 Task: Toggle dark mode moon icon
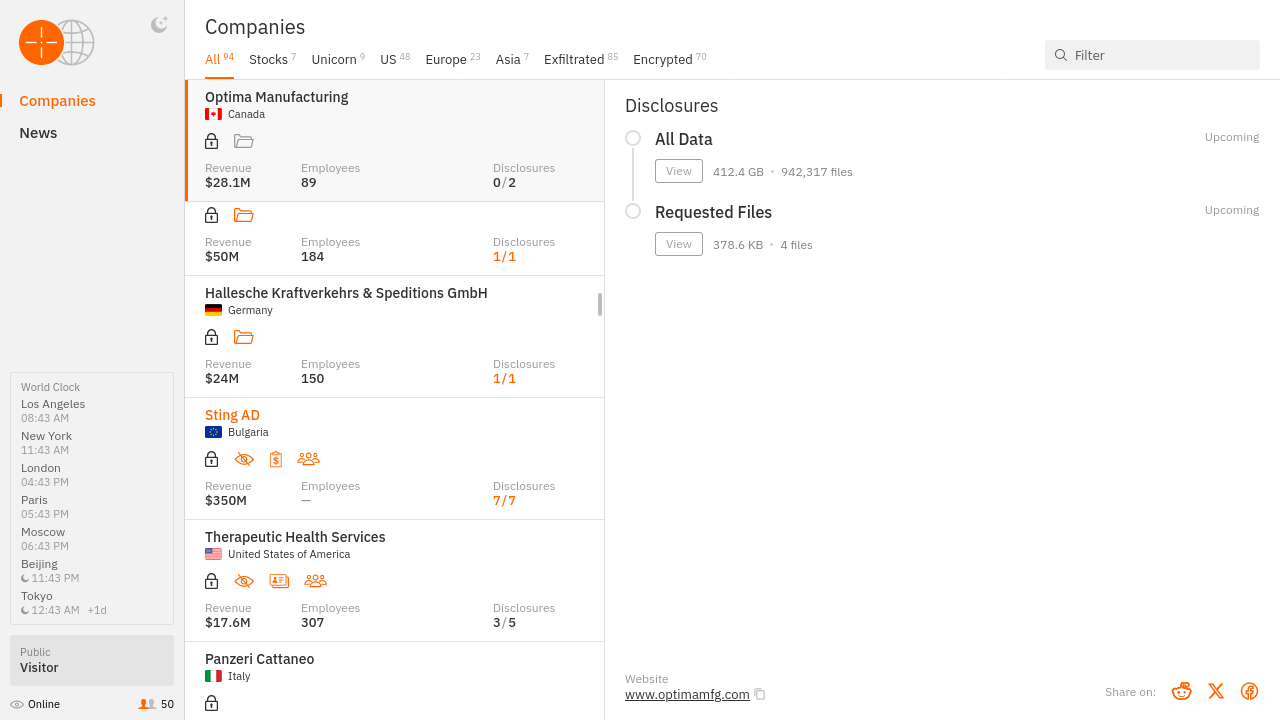(159, 25)
